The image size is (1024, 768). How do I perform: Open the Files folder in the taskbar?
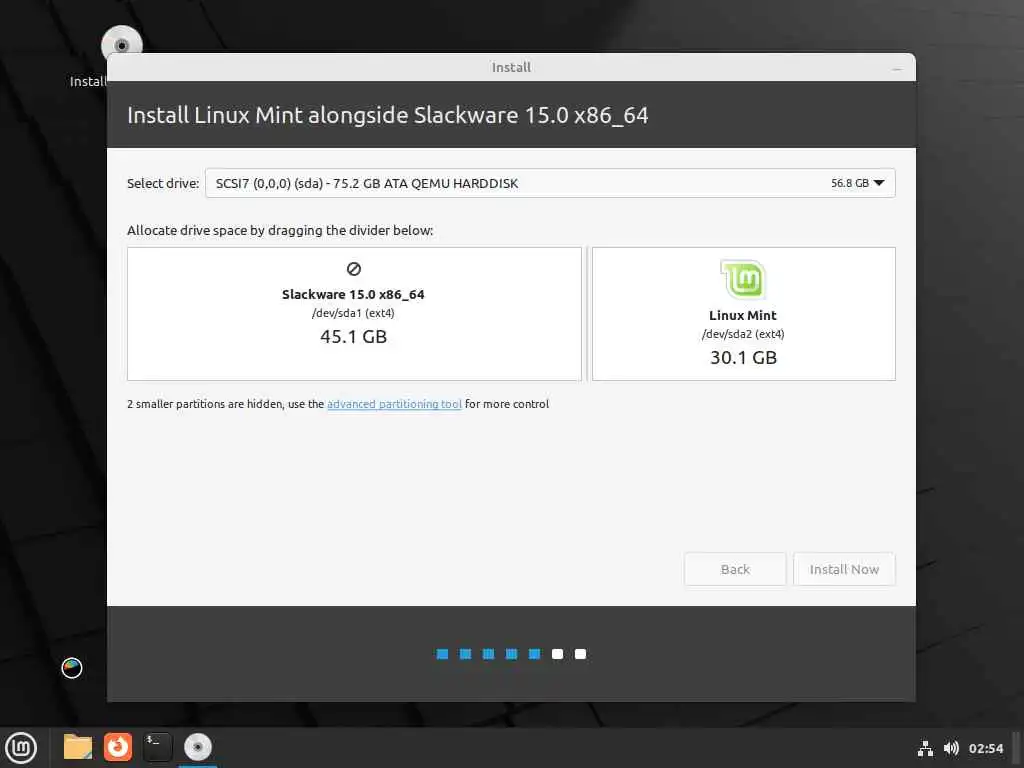[x=78, y=747]
